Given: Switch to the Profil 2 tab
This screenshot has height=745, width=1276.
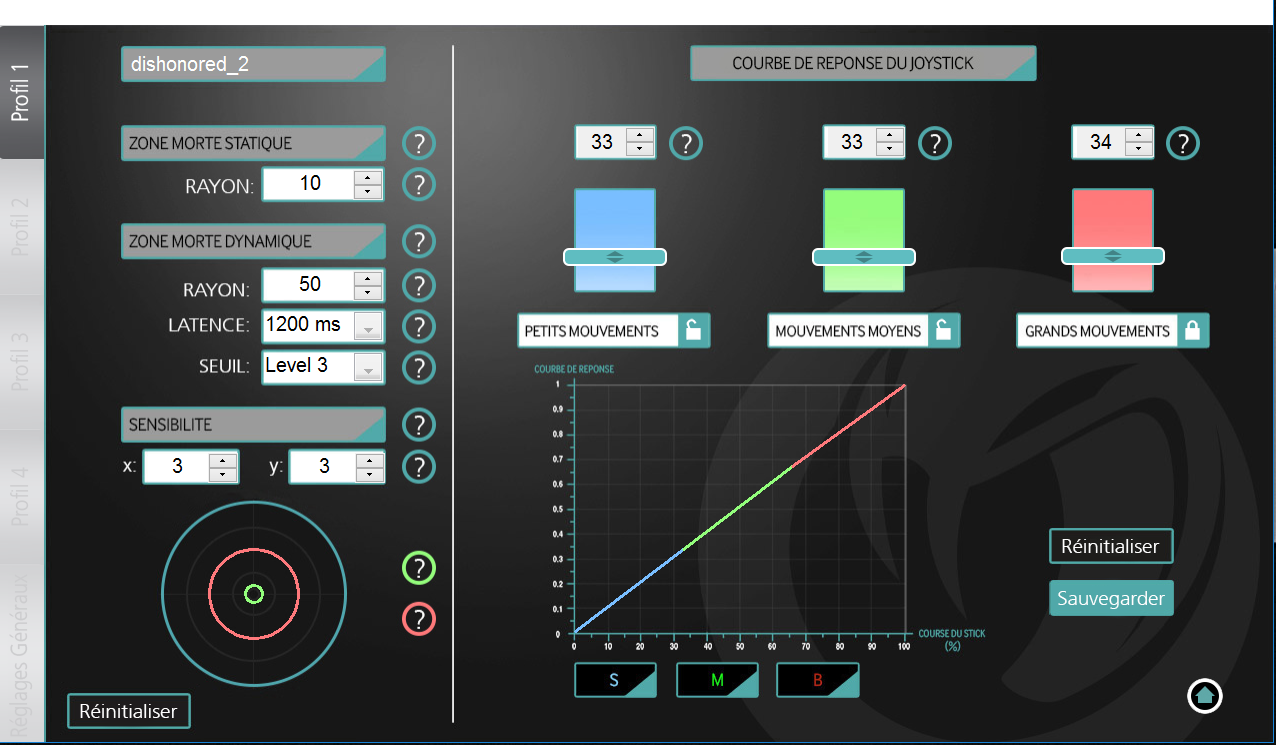Looking at the screenshot, I should (21, 227).
